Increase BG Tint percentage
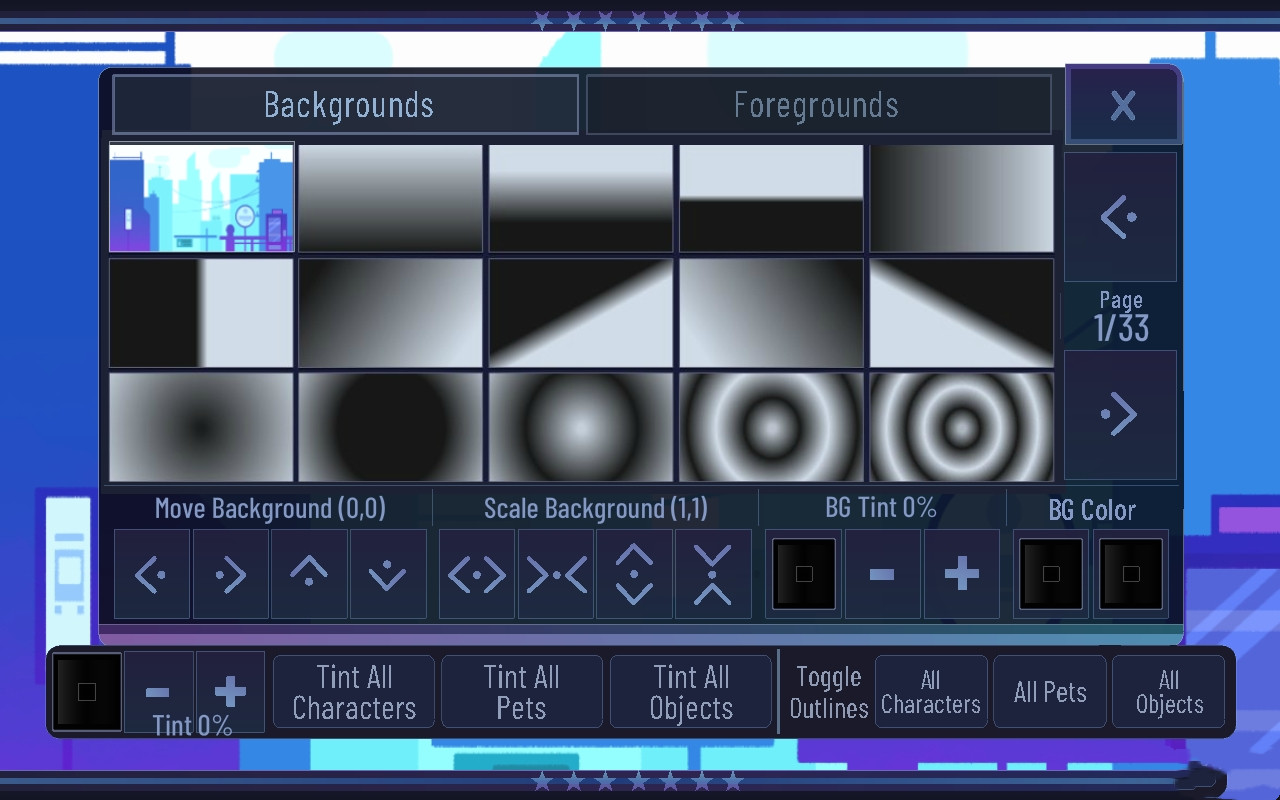Screen dimensions: 1280x800 pyautogui.click(x=961, y=574)
